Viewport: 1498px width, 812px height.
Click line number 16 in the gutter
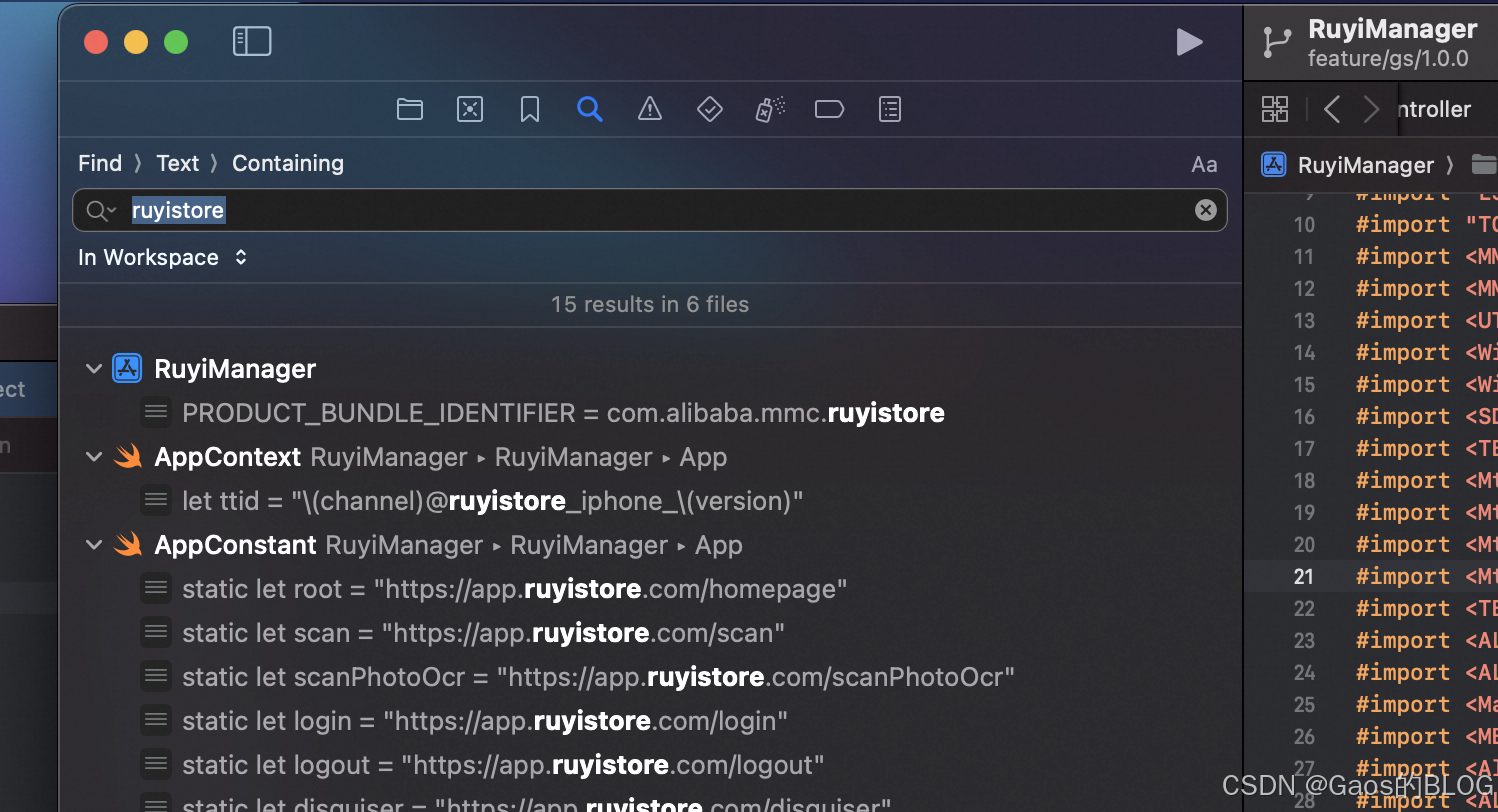[x=1304, y=416]
